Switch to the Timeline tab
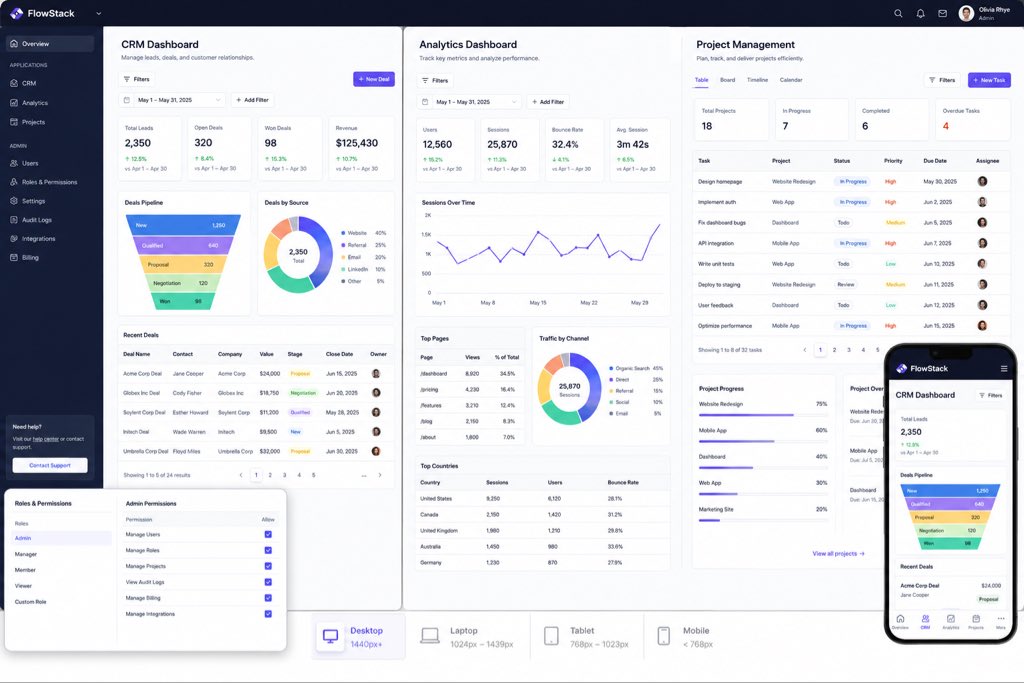The height and width of the screenshot is (683, 1024). point(758,80)
